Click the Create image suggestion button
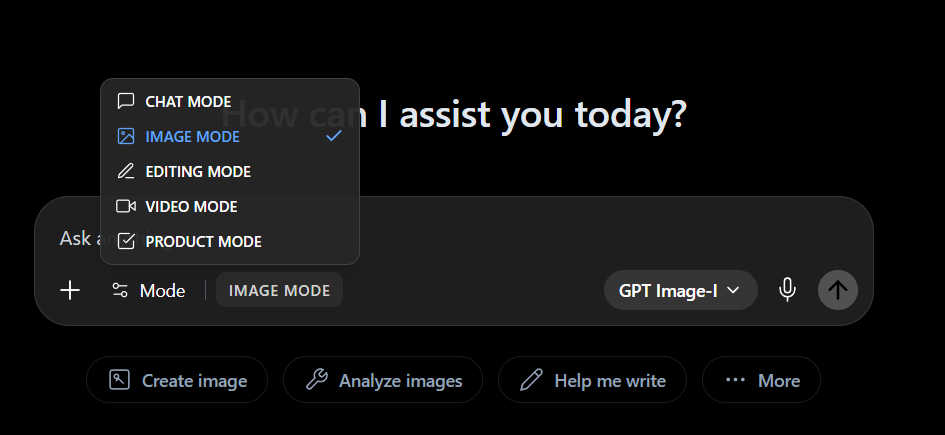The width and height of the screenshot is (945, 435). (177, 380)
